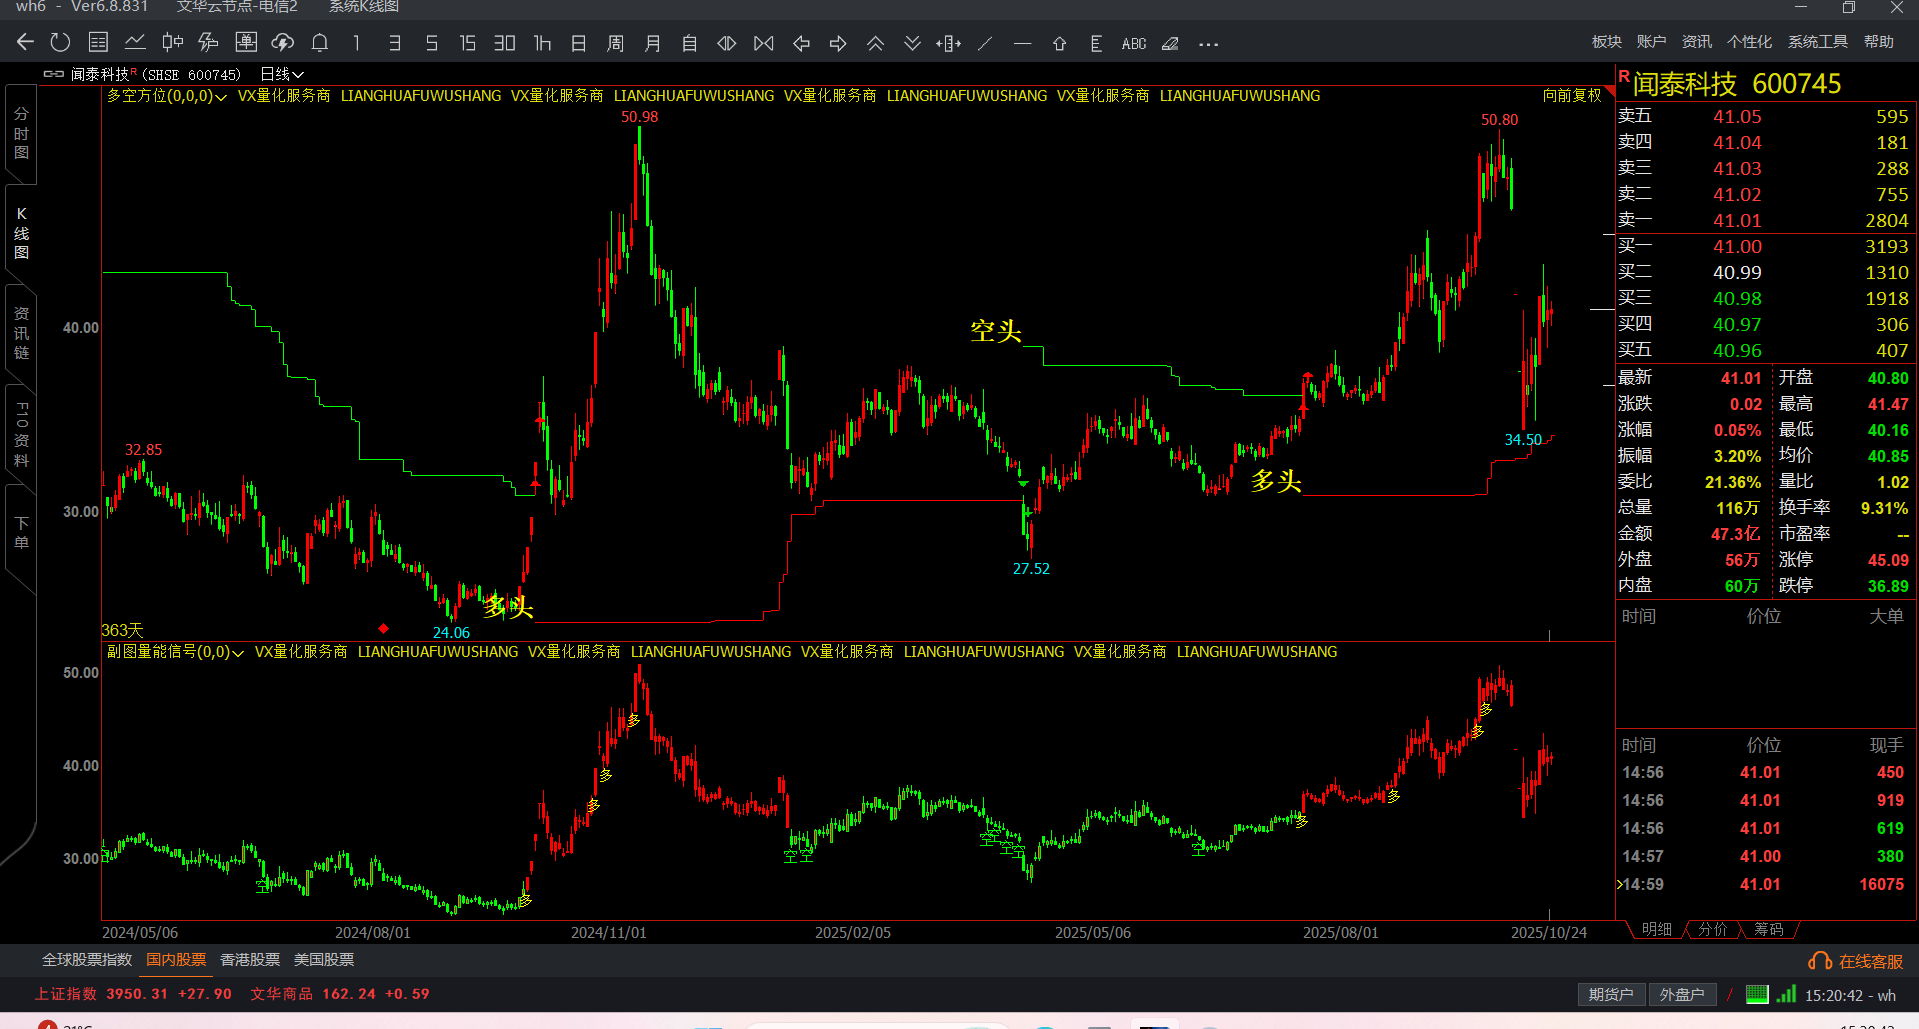This screenshot has width=1919, height=1029.
Task: Click the double chevron down icon
Action: (912, 43)
